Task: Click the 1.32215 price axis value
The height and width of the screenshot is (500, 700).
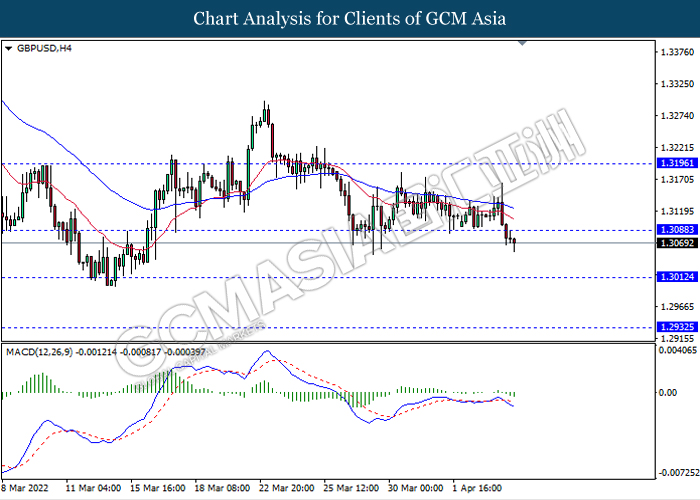Action: pyautogui.click(x=677, y=147)
